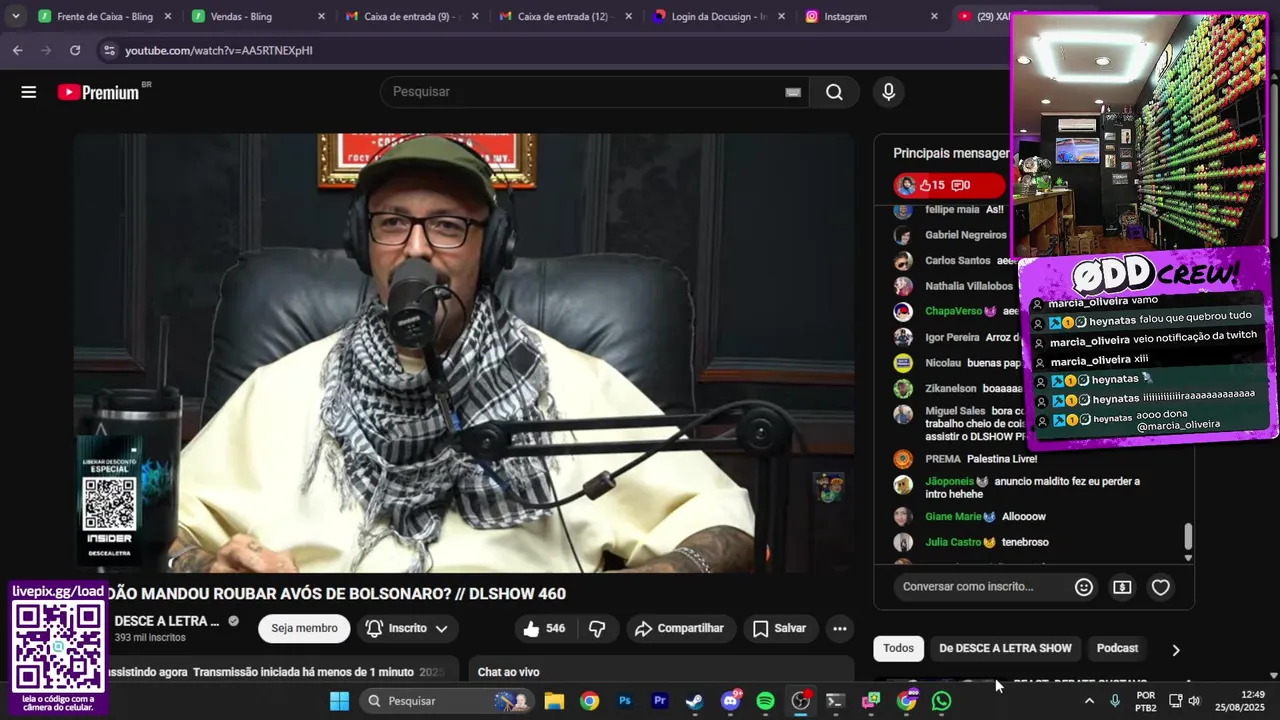The image size is (1280, 720).
Task: Open Spotify from the taskbar
Action: coord(765,701)
